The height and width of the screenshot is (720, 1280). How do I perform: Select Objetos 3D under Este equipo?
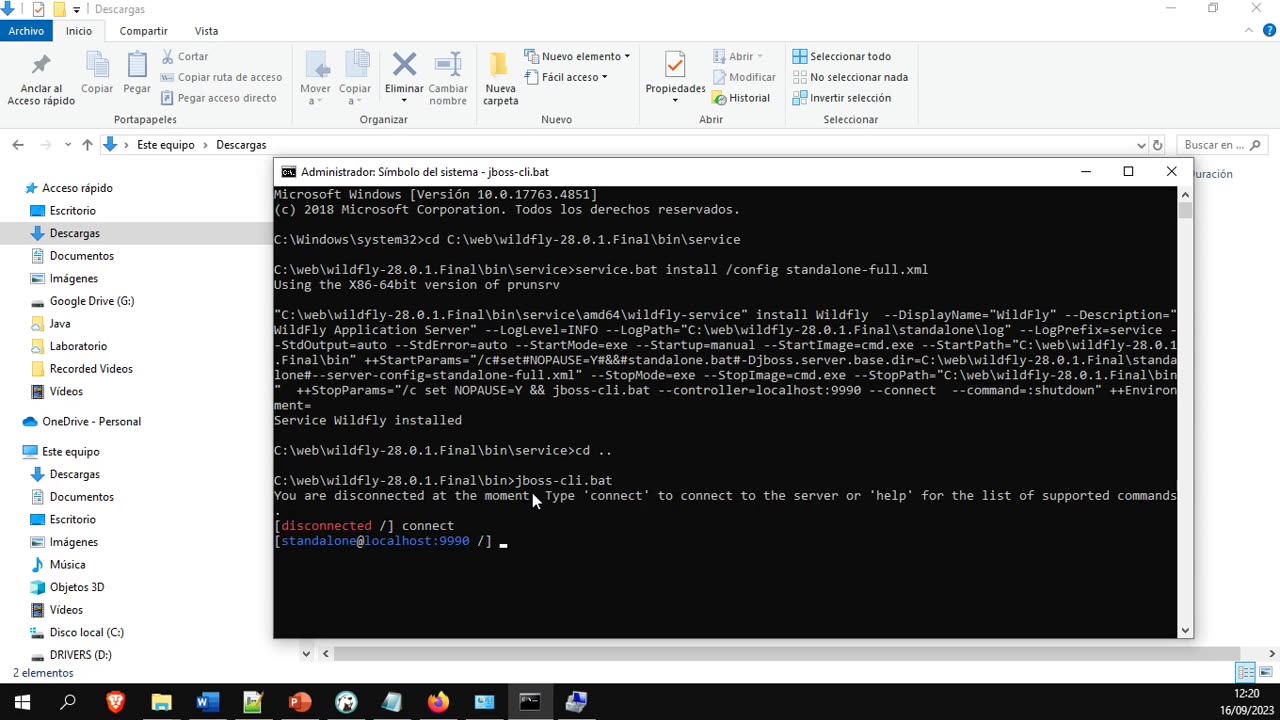pos(77,587)
